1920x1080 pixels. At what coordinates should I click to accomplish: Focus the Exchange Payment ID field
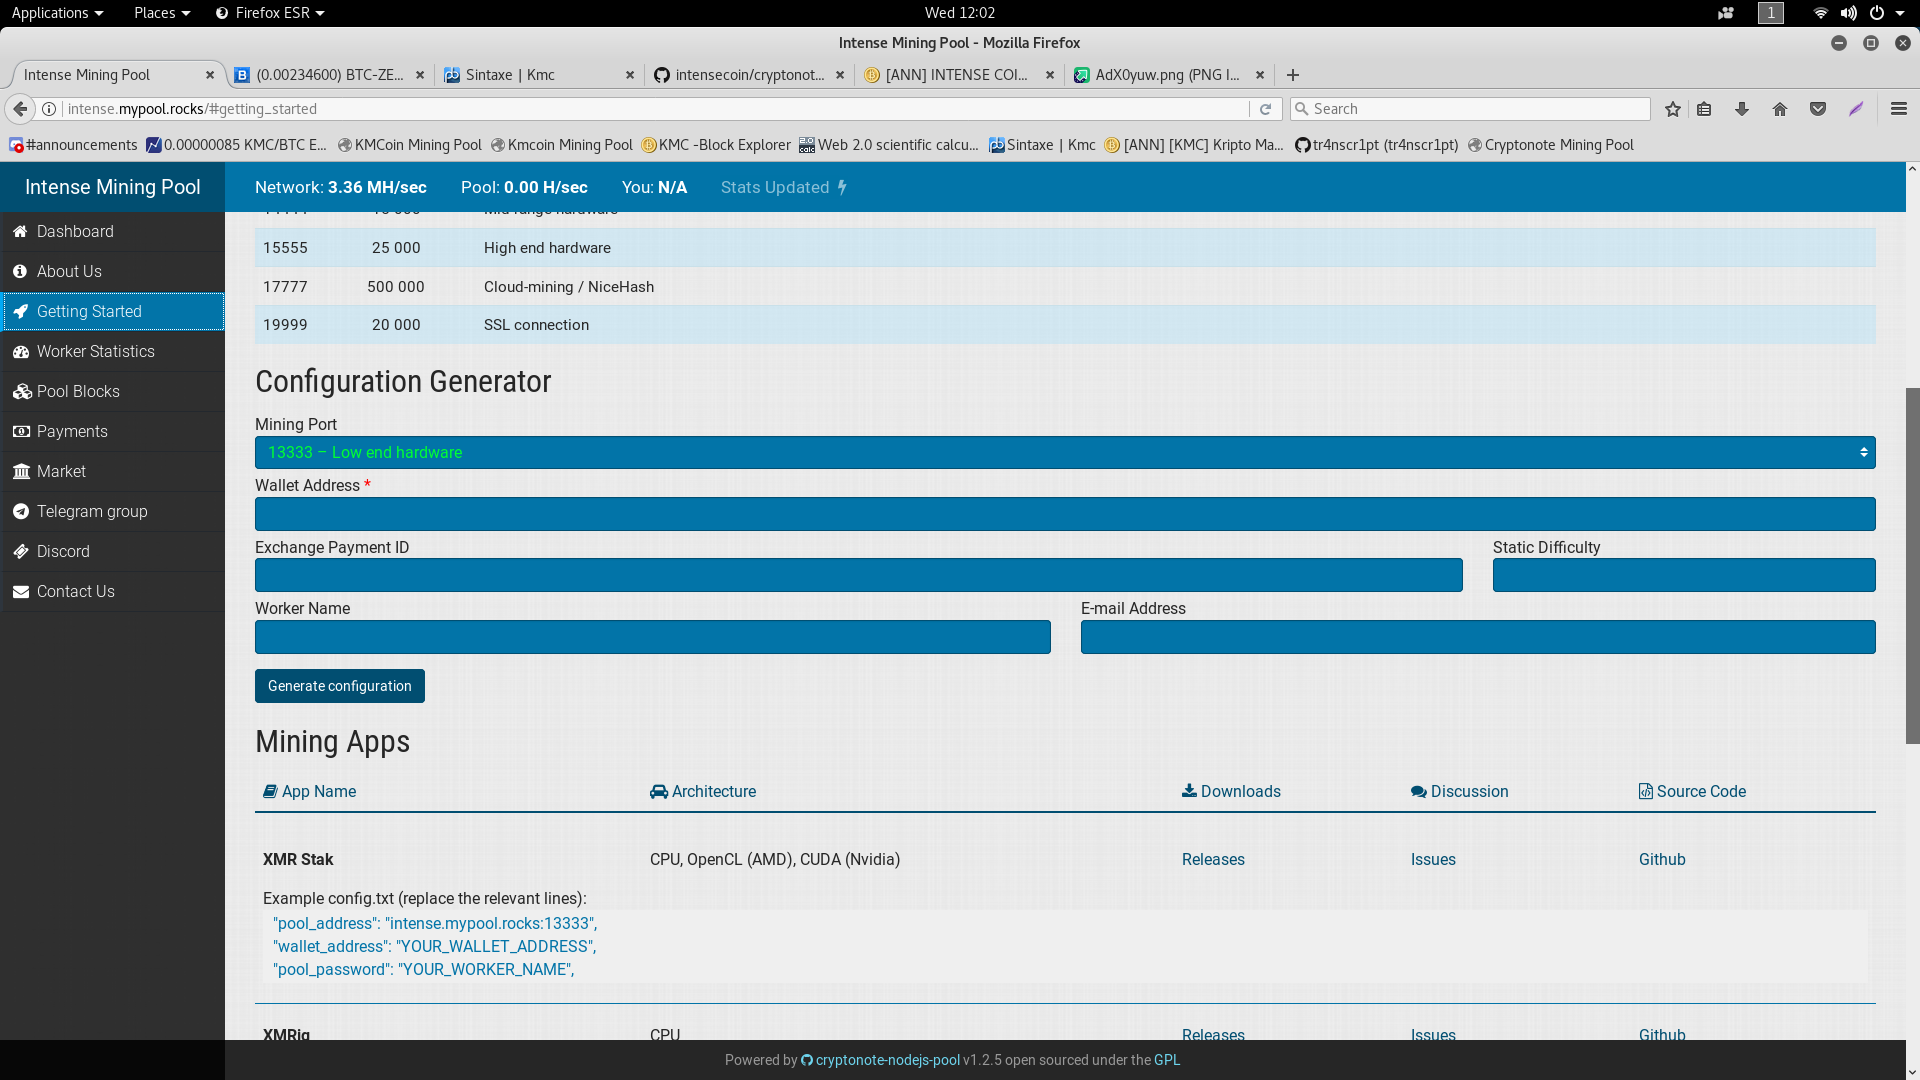[858, 575]
